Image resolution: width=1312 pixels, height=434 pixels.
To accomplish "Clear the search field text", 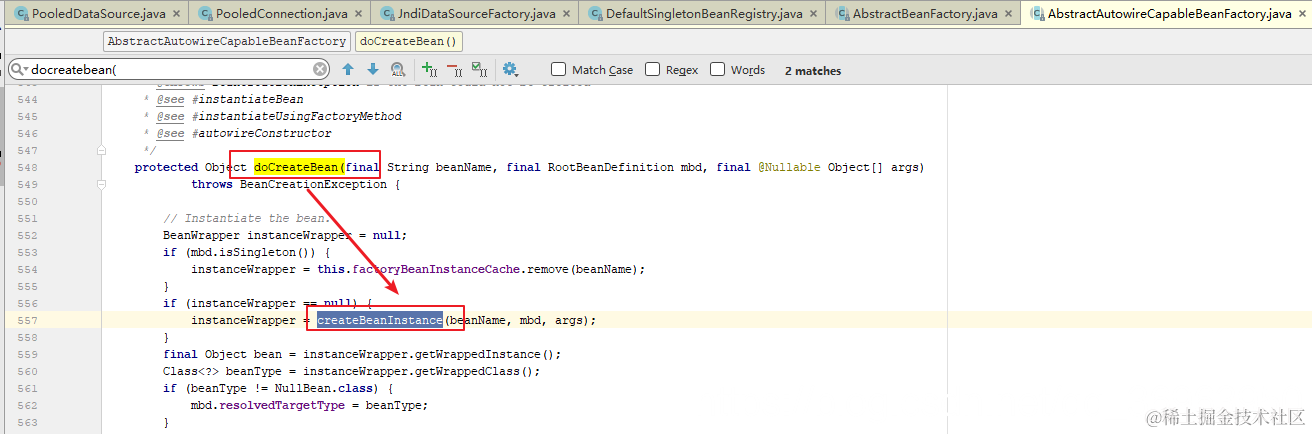I will point(320,69).
